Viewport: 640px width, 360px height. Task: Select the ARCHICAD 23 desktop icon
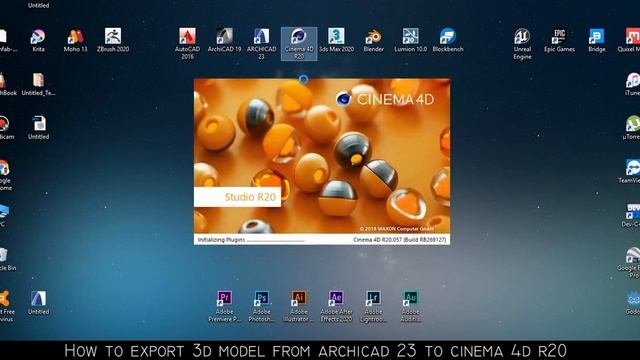[262, 44]
